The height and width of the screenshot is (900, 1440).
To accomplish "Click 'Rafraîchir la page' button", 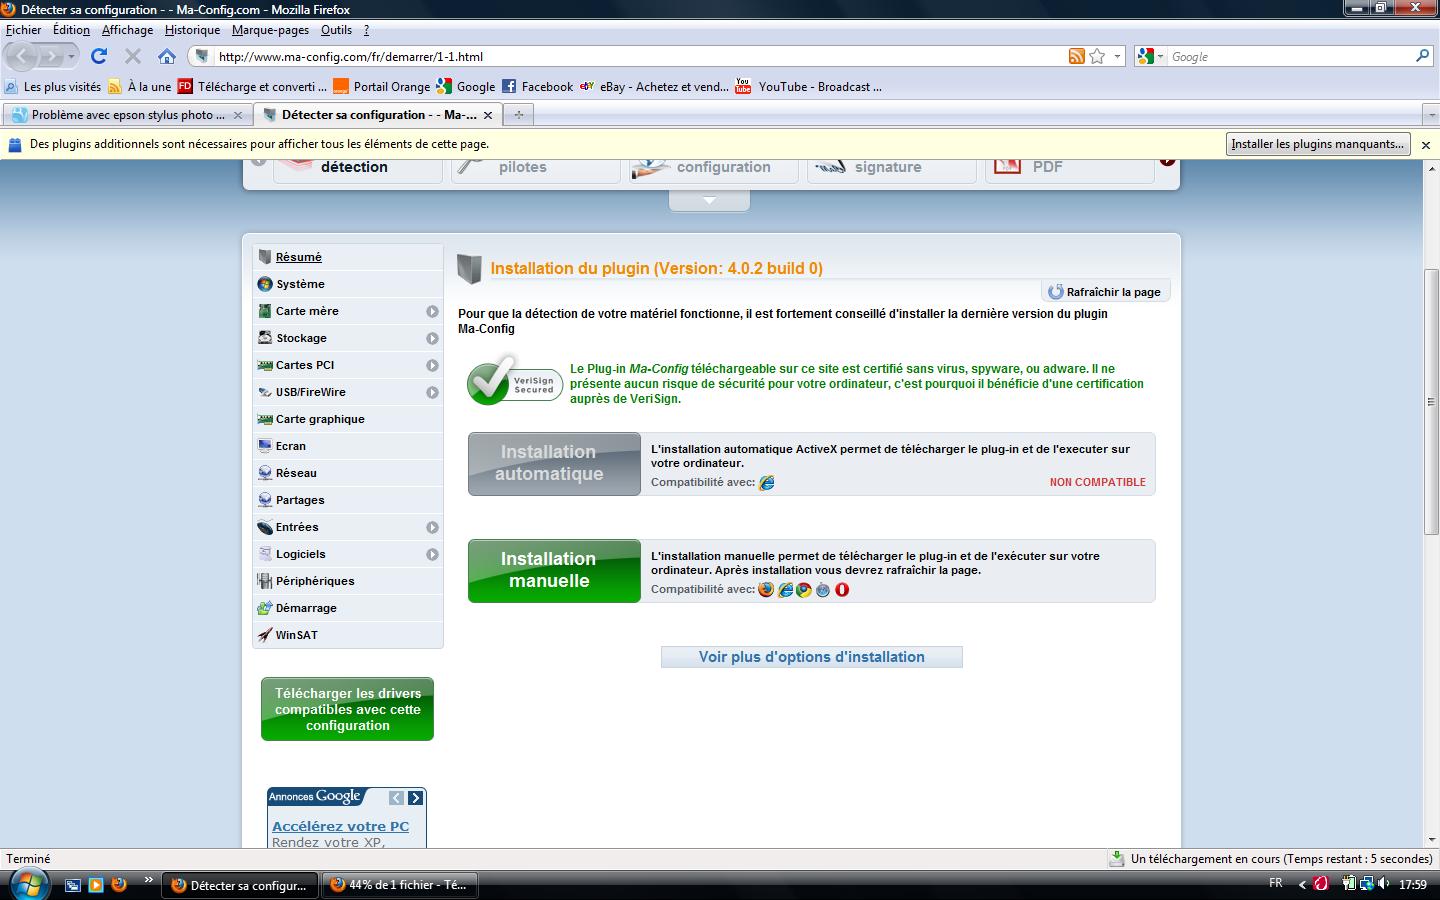I will [1105, 292].
